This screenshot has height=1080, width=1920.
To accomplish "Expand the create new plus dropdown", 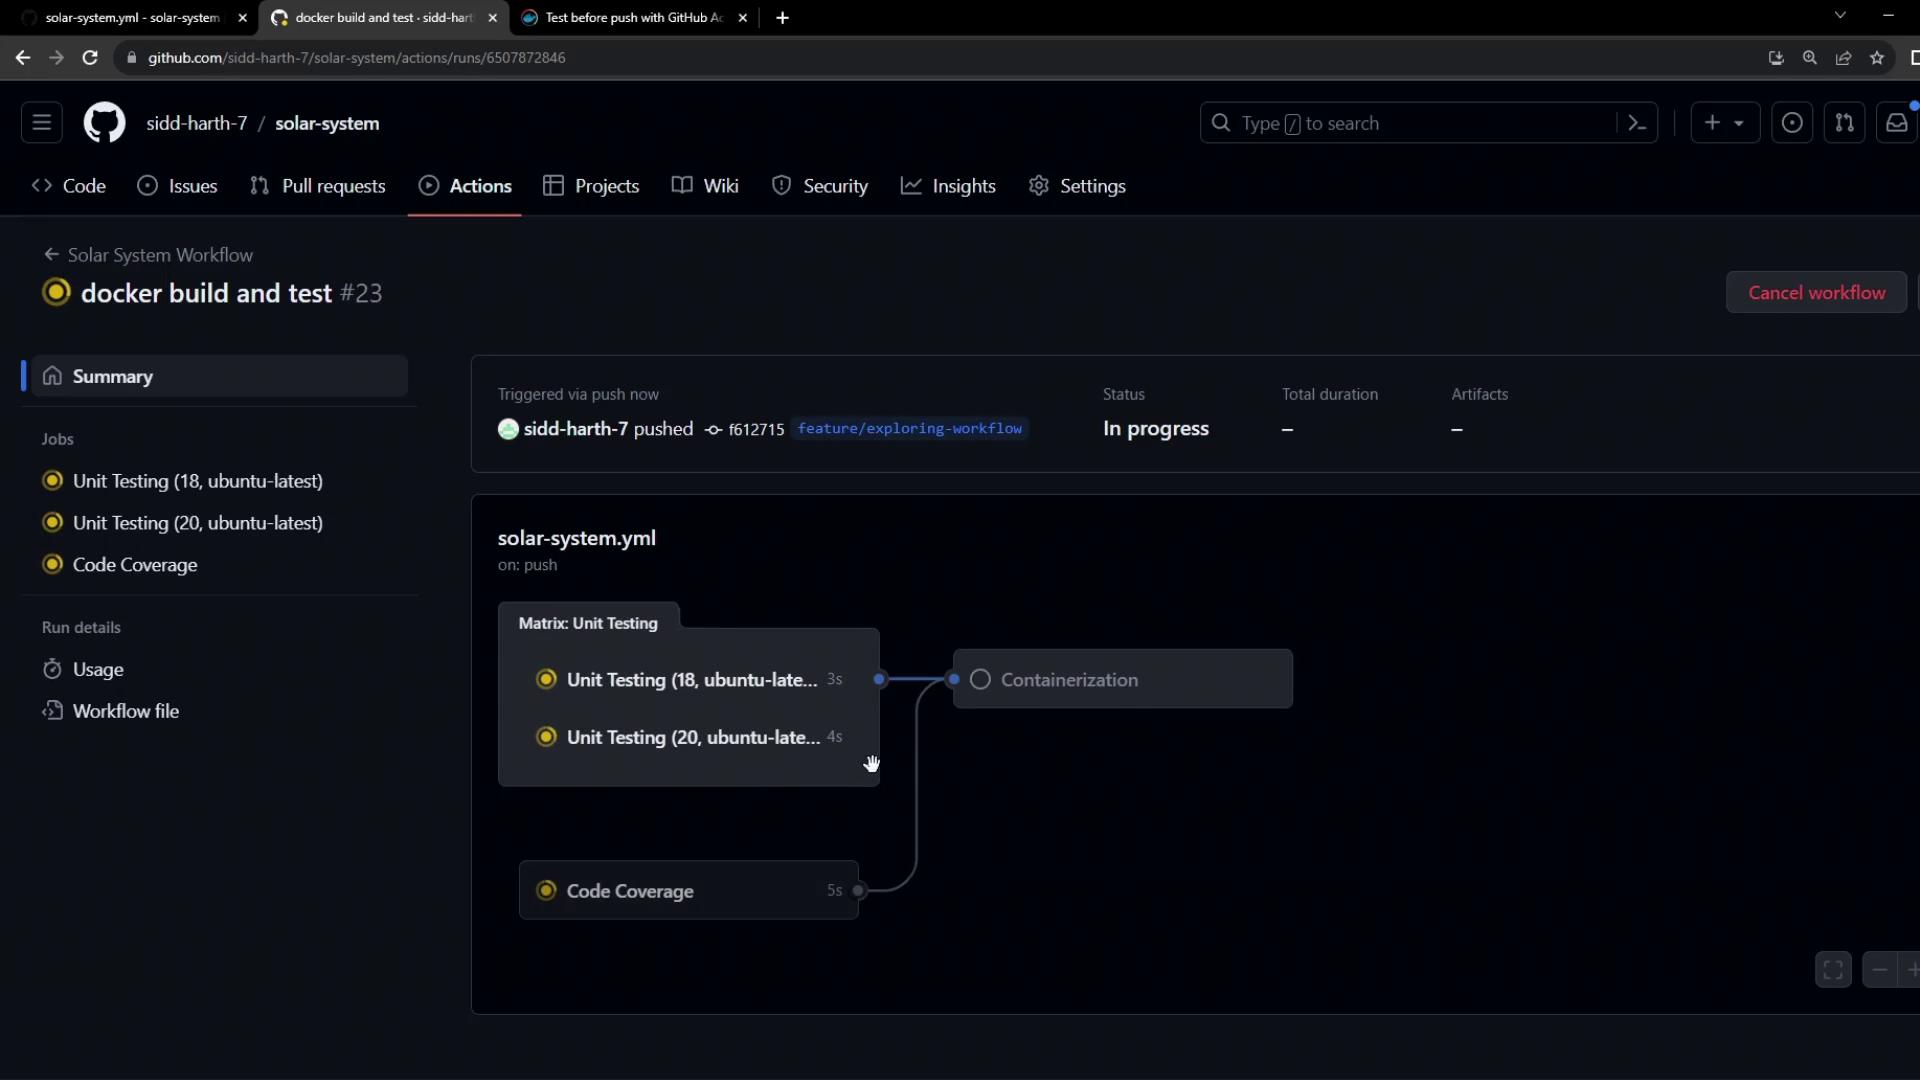I will (1725, 122).
